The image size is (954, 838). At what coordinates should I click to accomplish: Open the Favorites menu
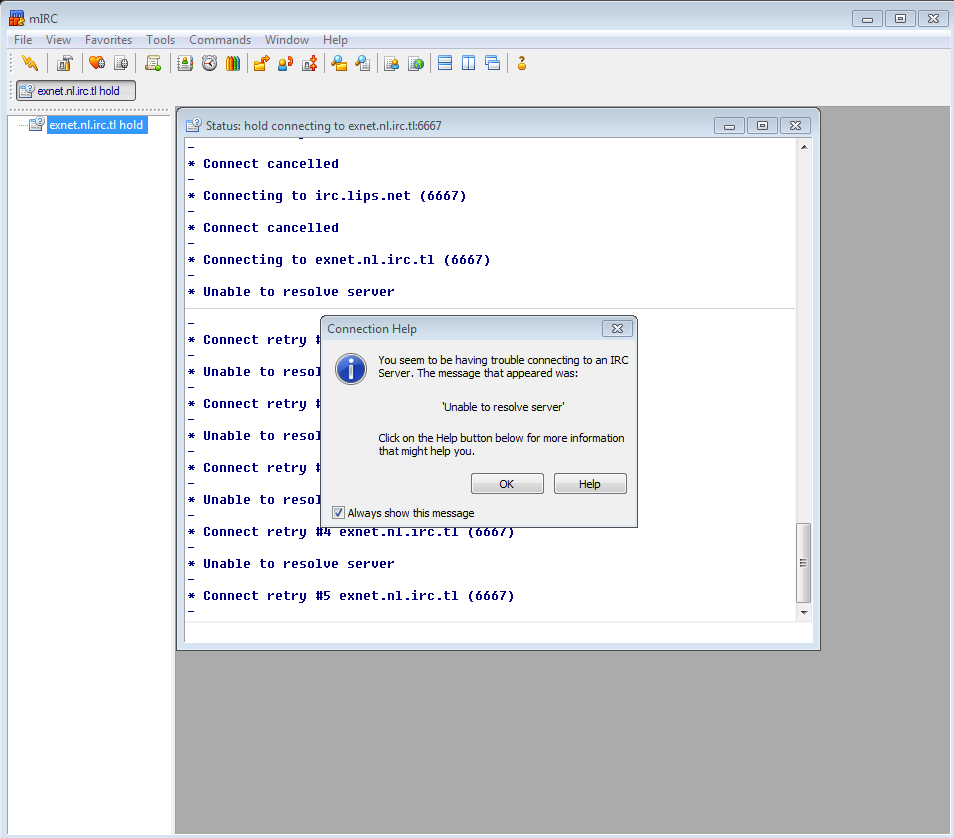(x=108, y=40)
